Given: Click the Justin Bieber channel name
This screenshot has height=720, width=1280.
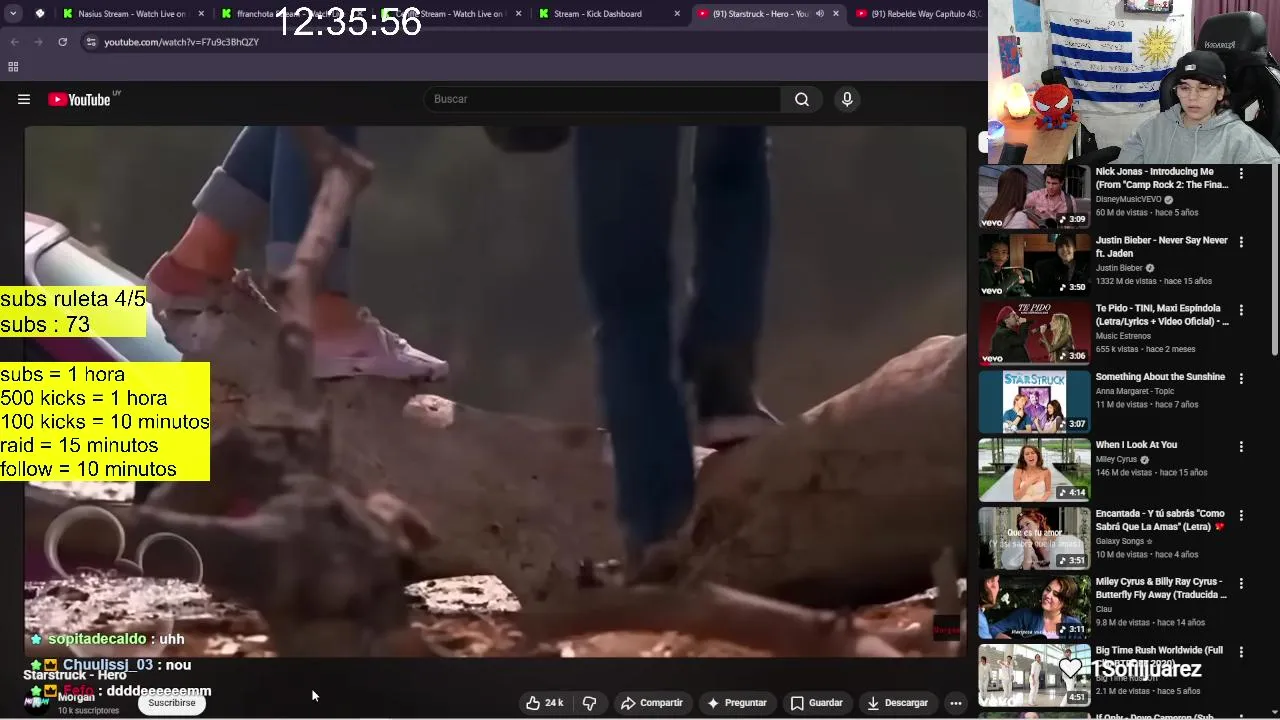Looking at the screenshot, I should click(1119, 268).
